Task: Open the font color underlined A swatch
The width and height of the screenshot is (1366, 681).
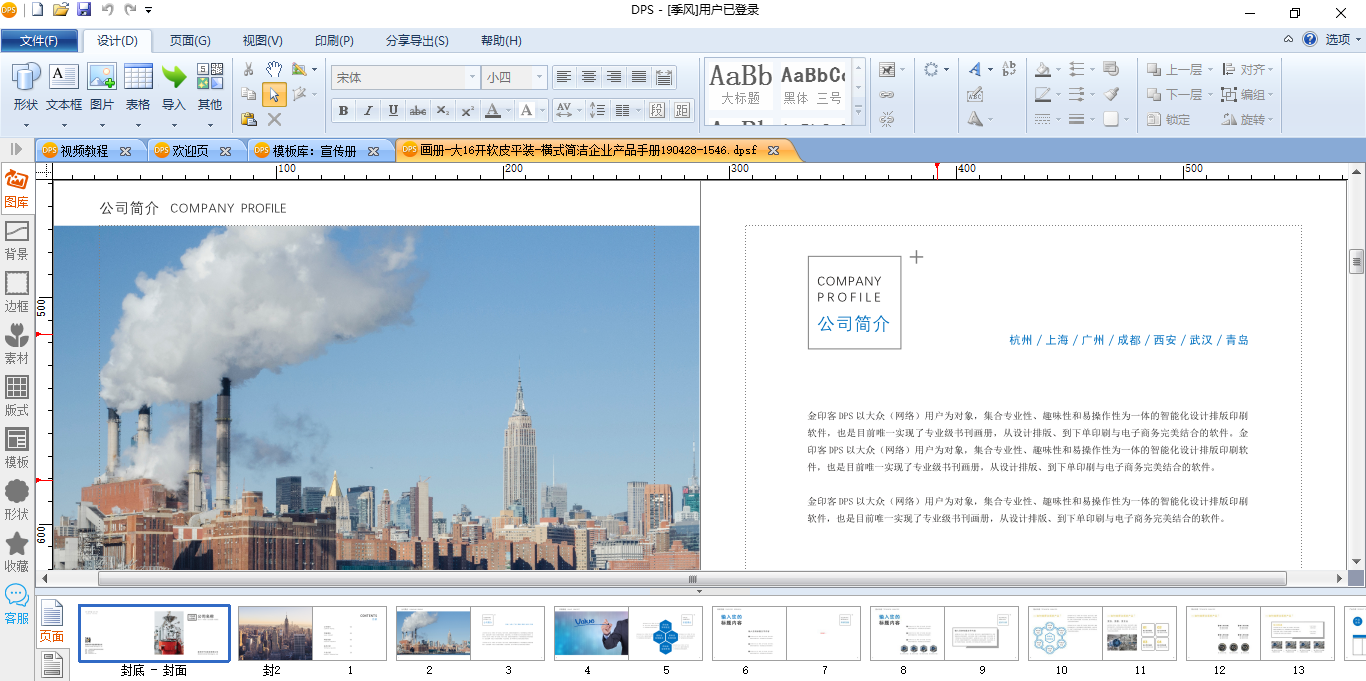Action: point(492,110)
